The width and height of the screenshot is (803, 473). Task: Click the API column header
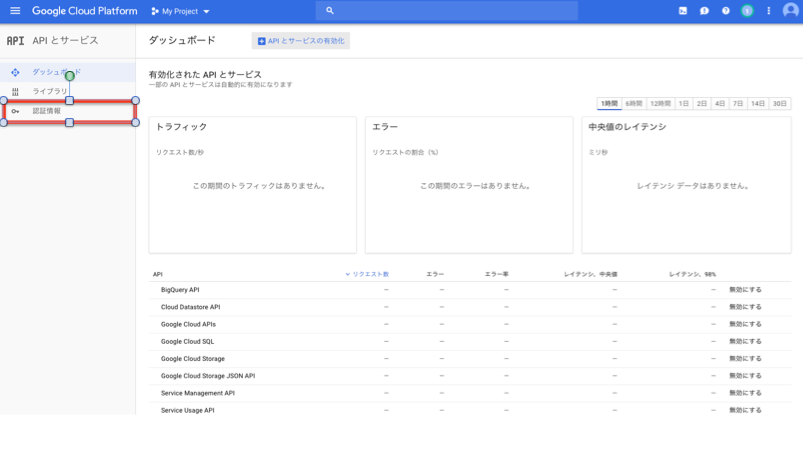click(x=158, y=274)
